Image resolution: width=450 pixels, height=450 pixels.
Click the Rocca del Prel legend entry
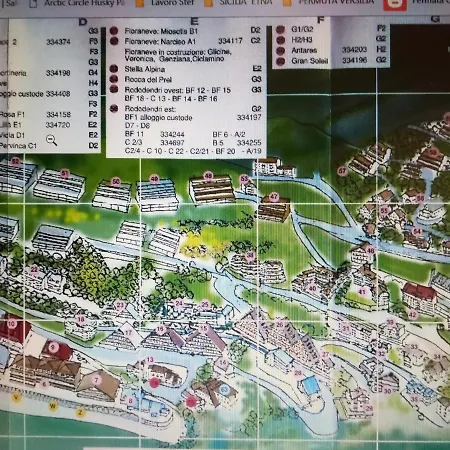pos(148,80)
